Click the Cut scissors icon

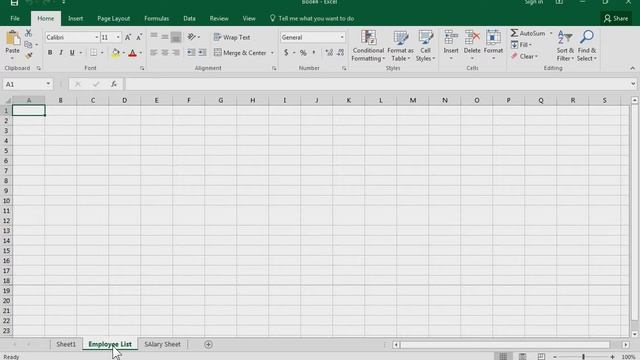coord(28,33)
